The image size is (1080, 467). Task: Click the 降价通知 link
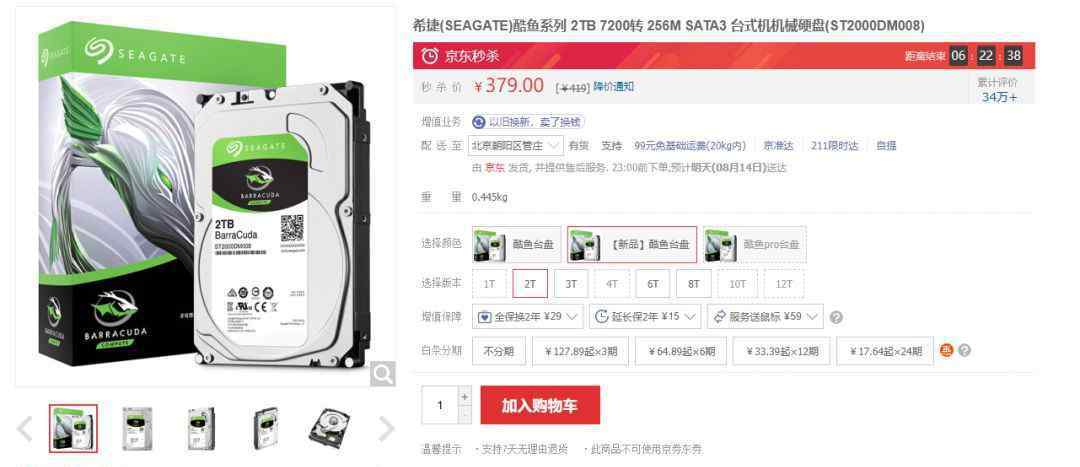[614, 87]
